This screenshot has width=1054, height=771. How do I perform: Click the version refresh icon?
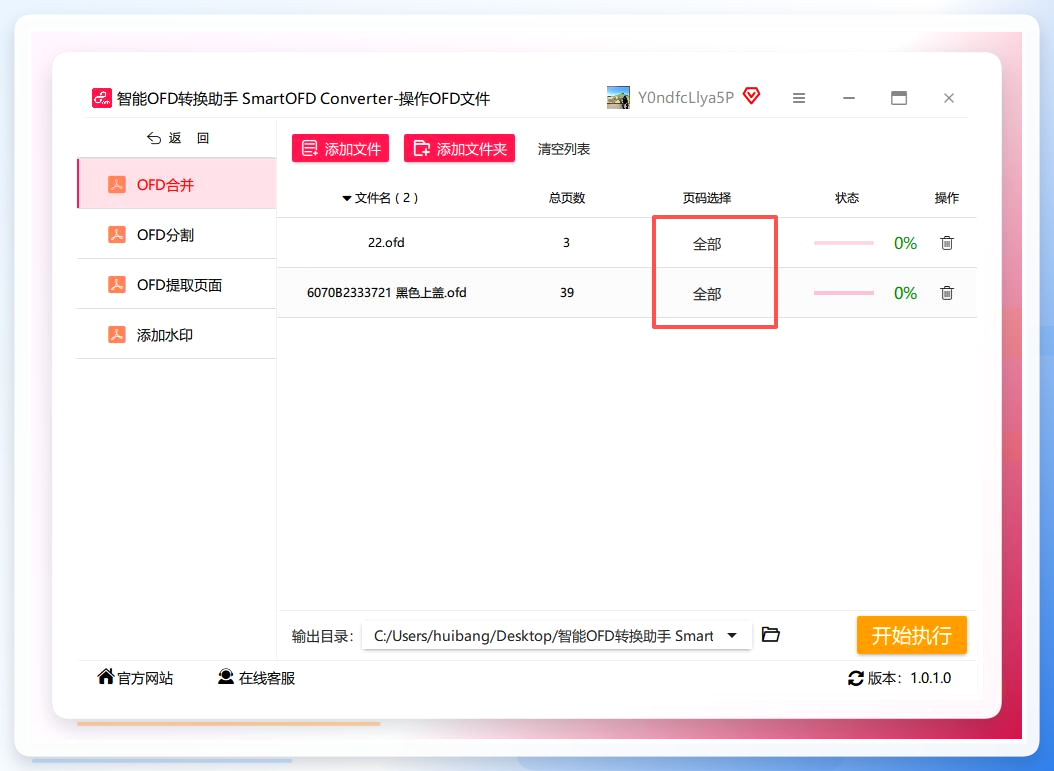[x=856, y=678]
